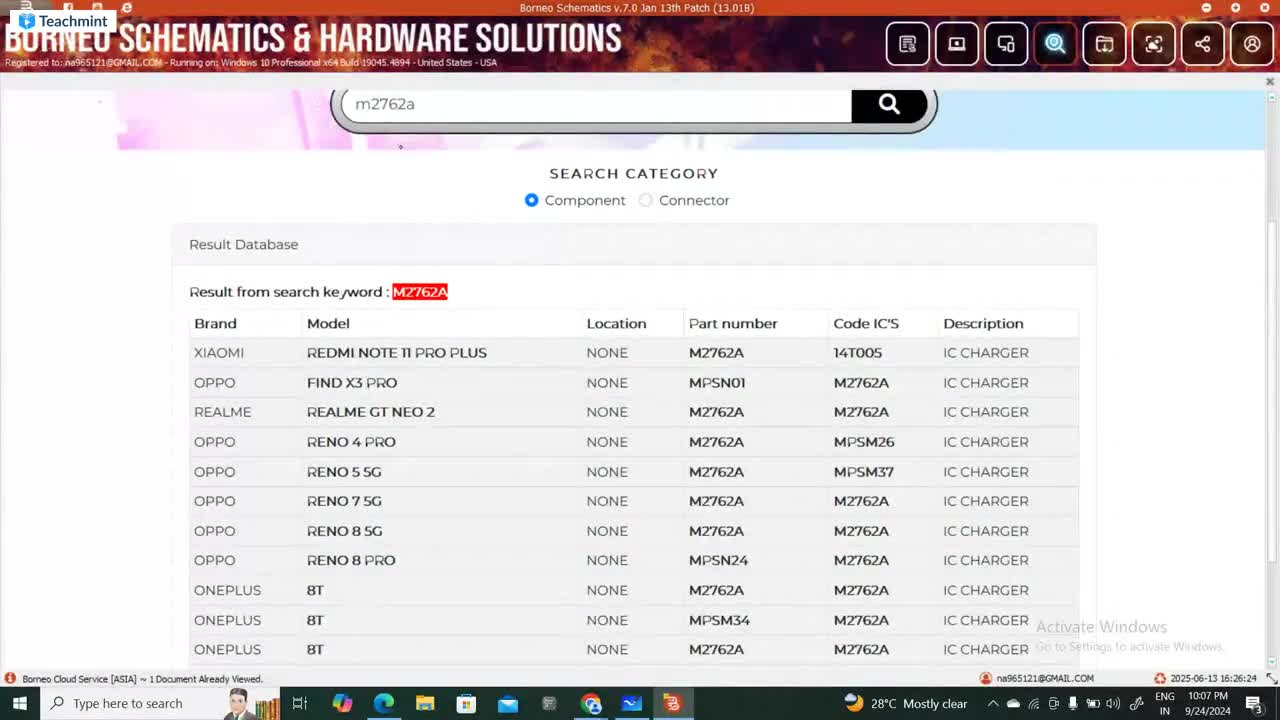Click the Model column header

[328, 323]
